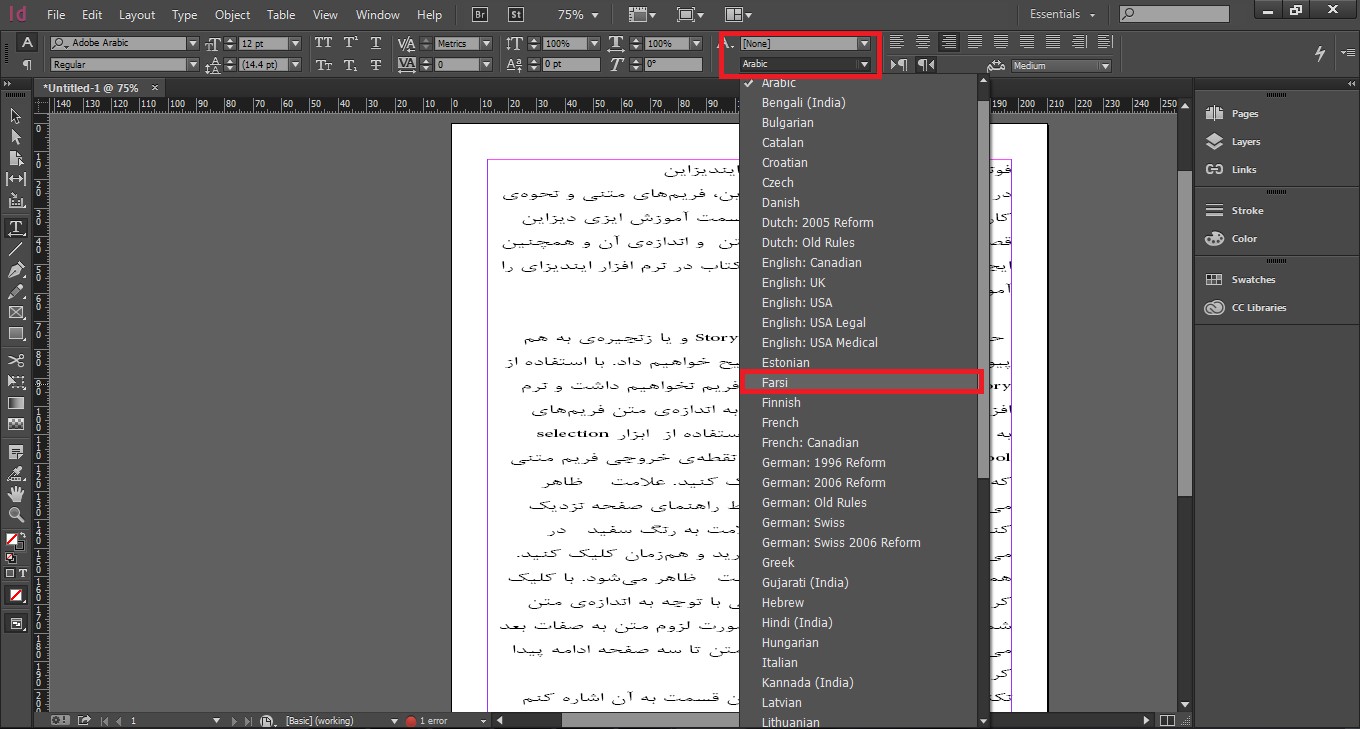Screen dimensions: 1360x729
Task: Select the Eyedropper tool
Action: click(x=16, y=473)
